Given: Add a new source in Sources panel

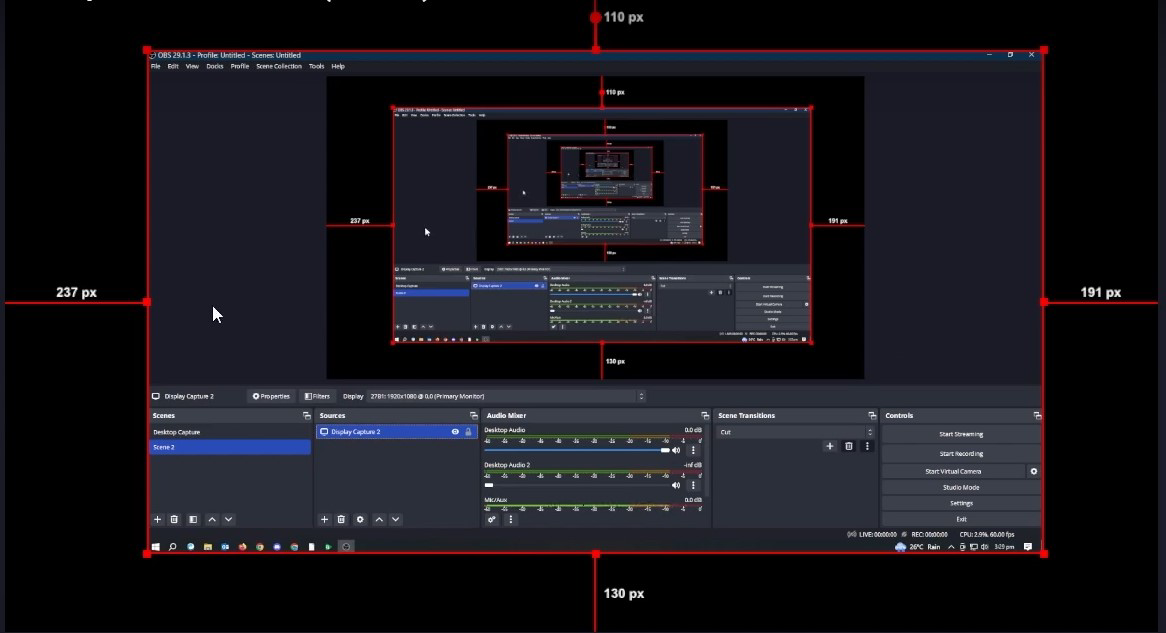Looking at the screenshot, I should coord(324,519).
